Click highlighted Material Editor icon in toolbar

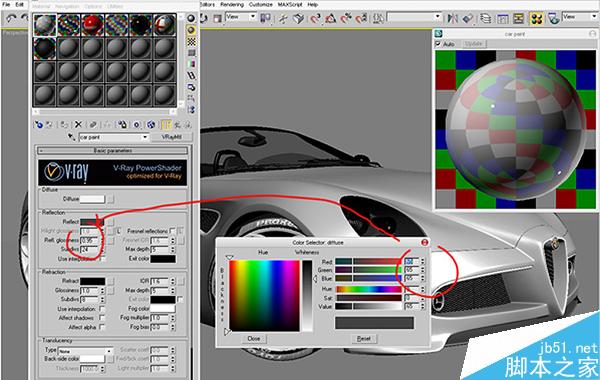tap(537, 18)
